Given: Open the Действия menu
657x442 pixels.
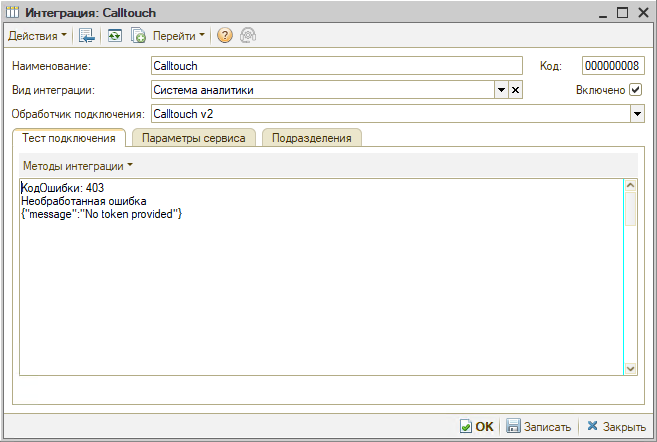Looking at the screenshot, I should click(37, 36).
